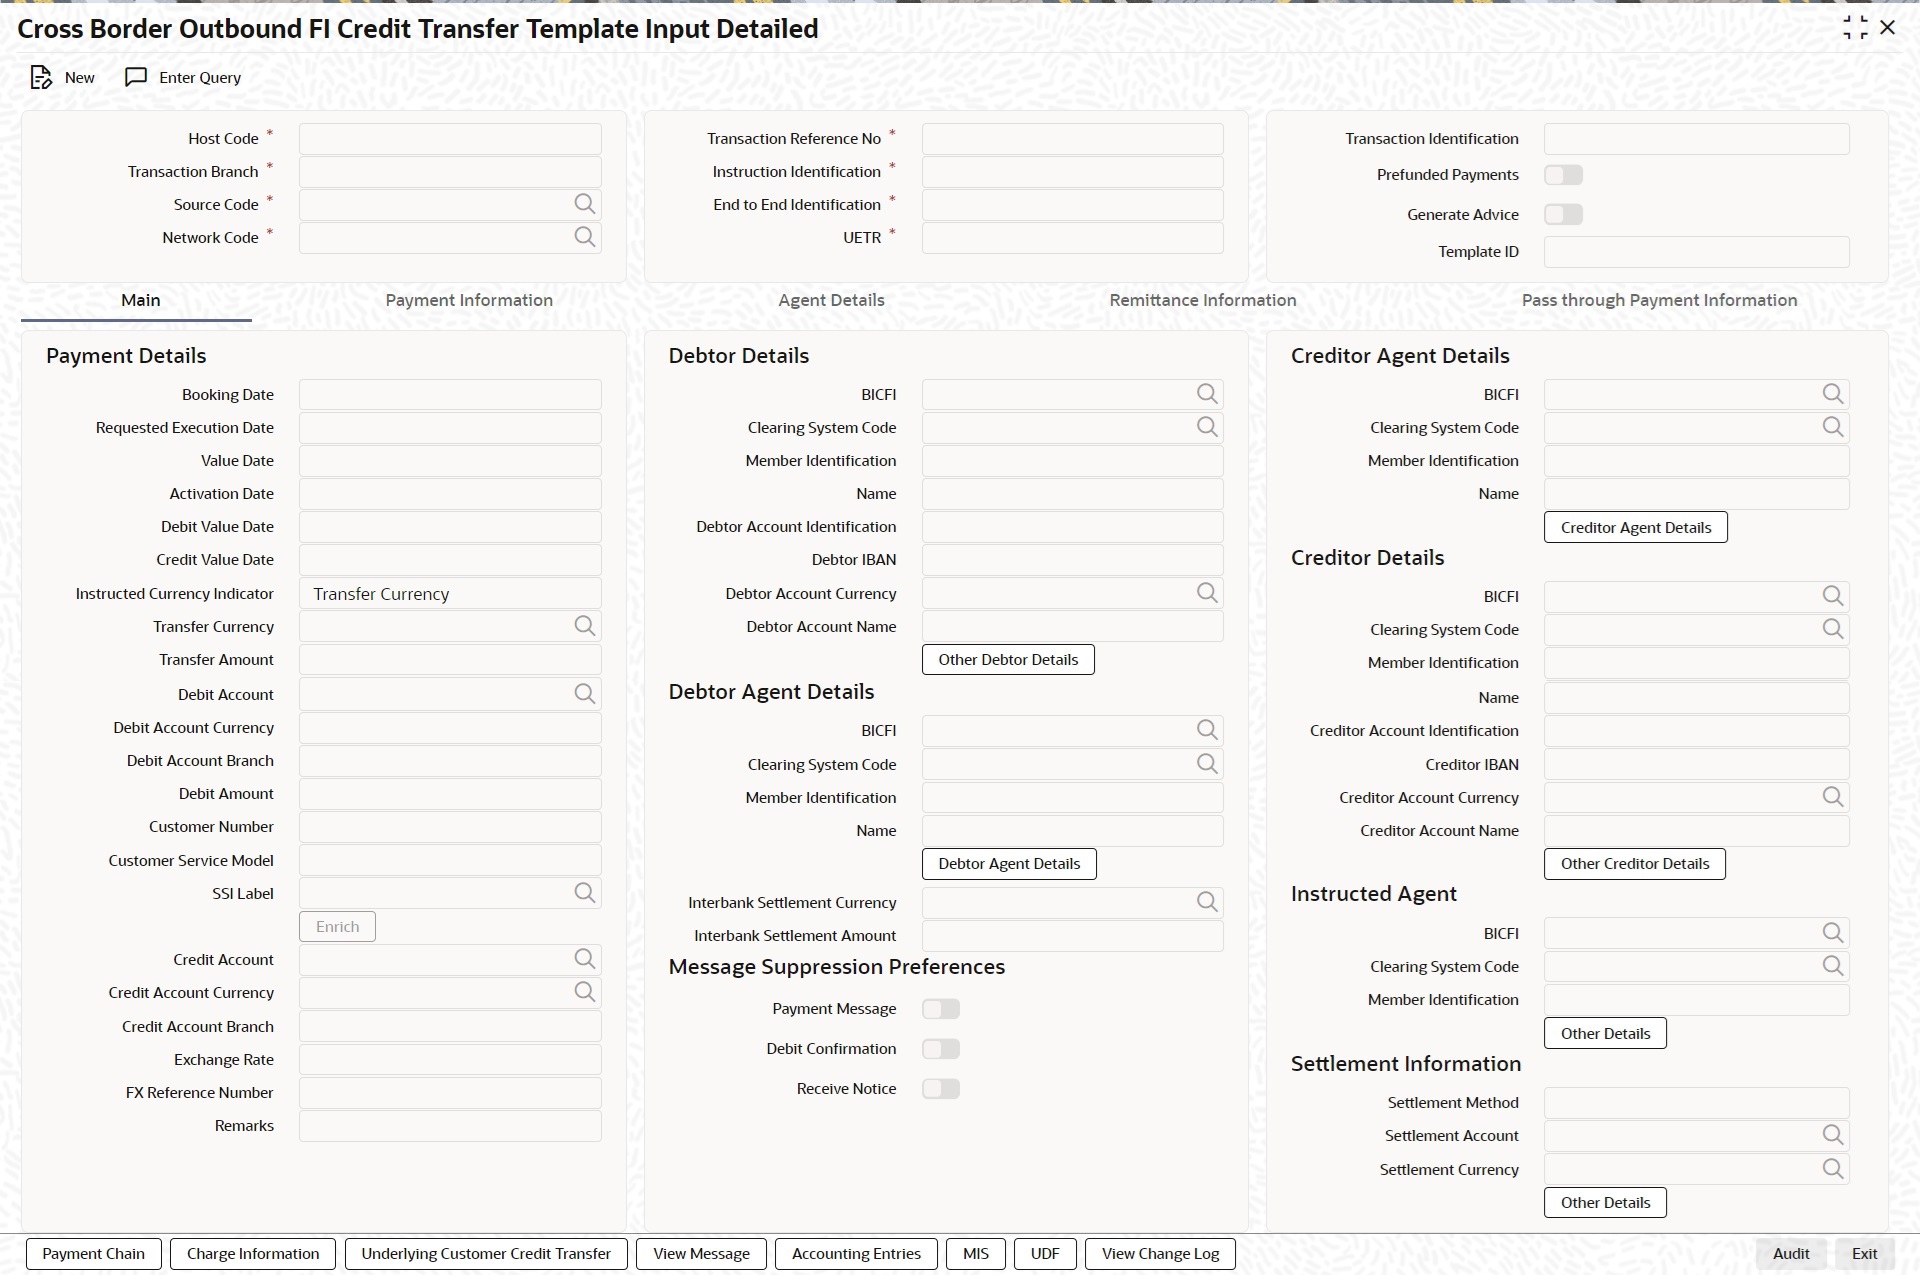1920x1275 pixels.
Task: Click Settlement Account search icon
Action: [1832, 1135]
